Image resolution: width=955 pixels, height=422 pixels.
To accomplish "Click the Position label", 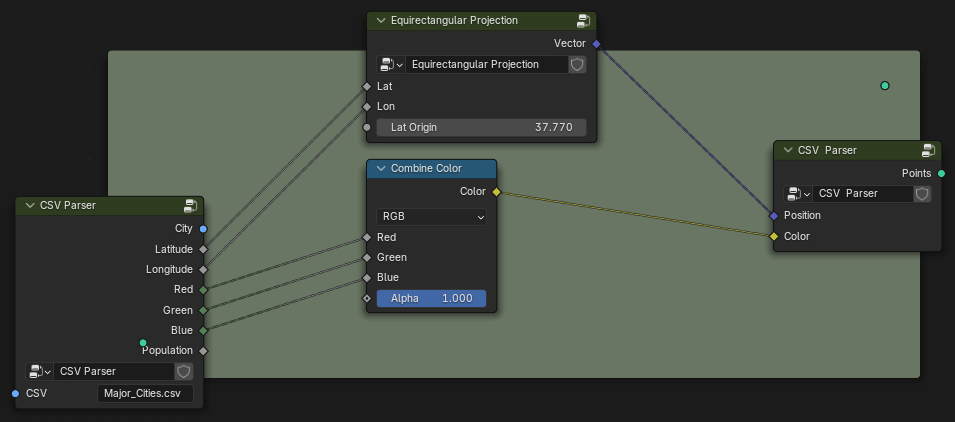I will 802,216.
